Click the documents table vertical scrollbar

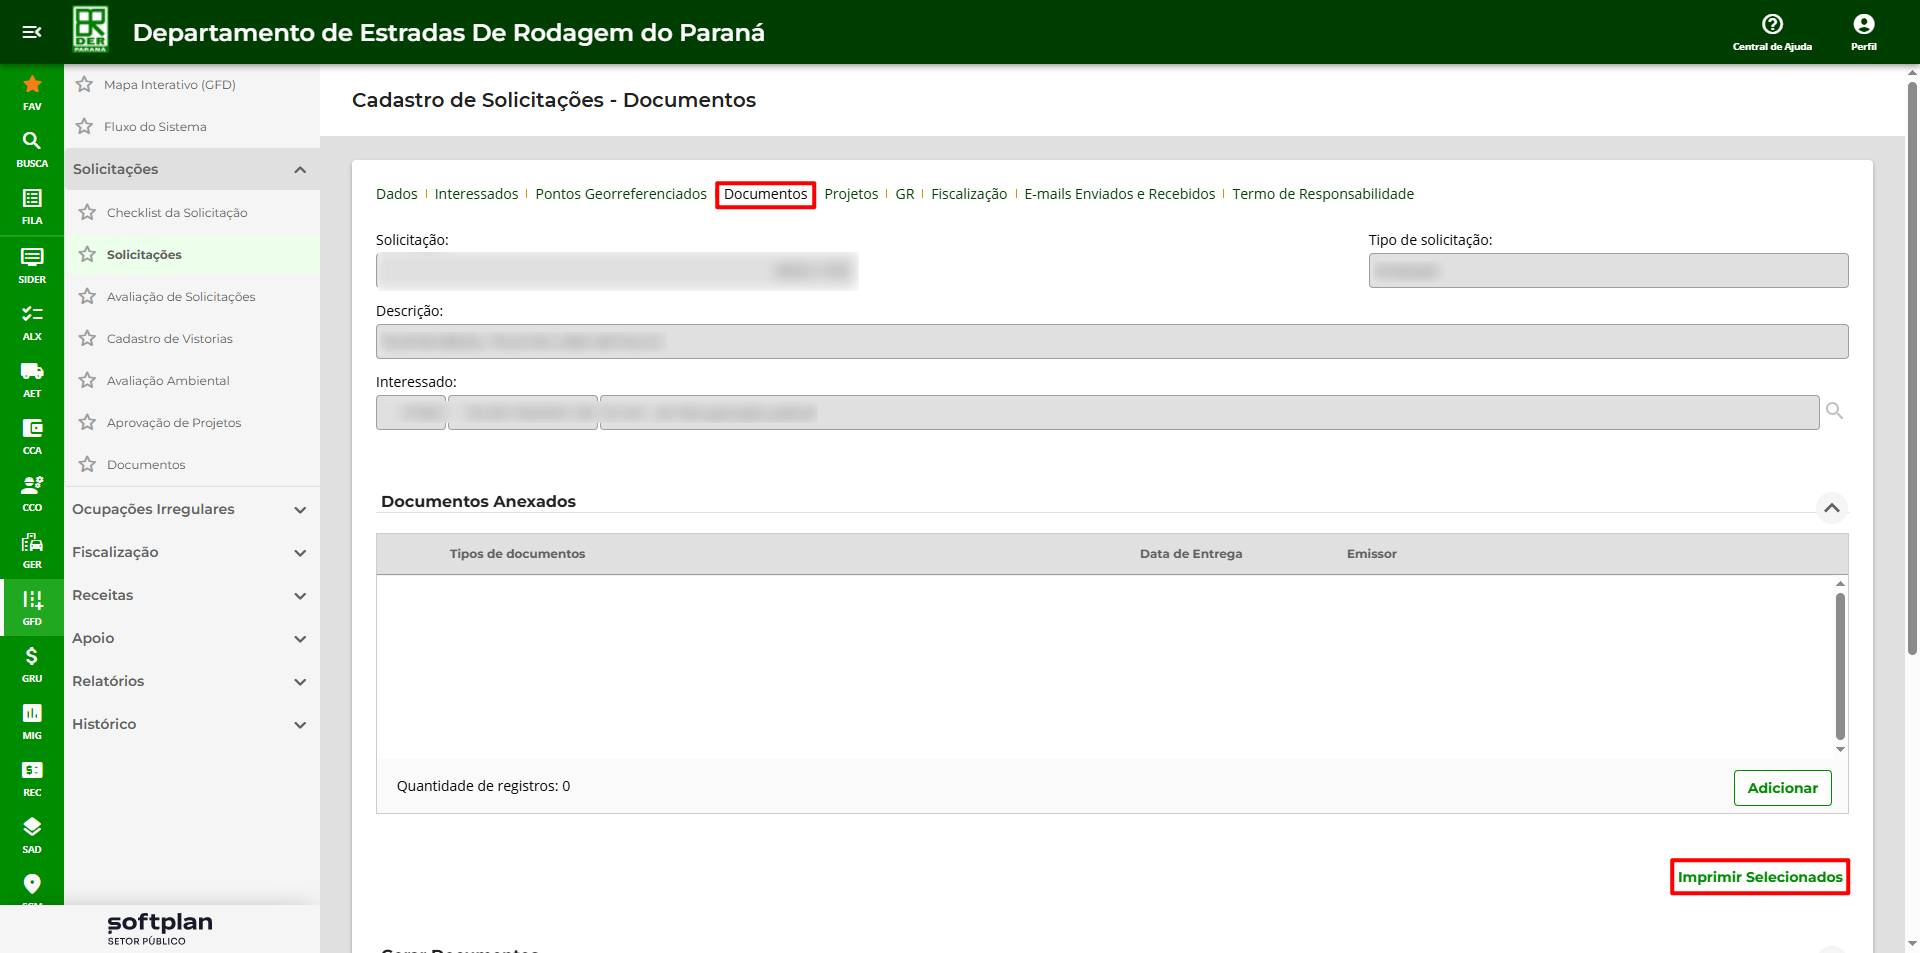pos(1840,666)
